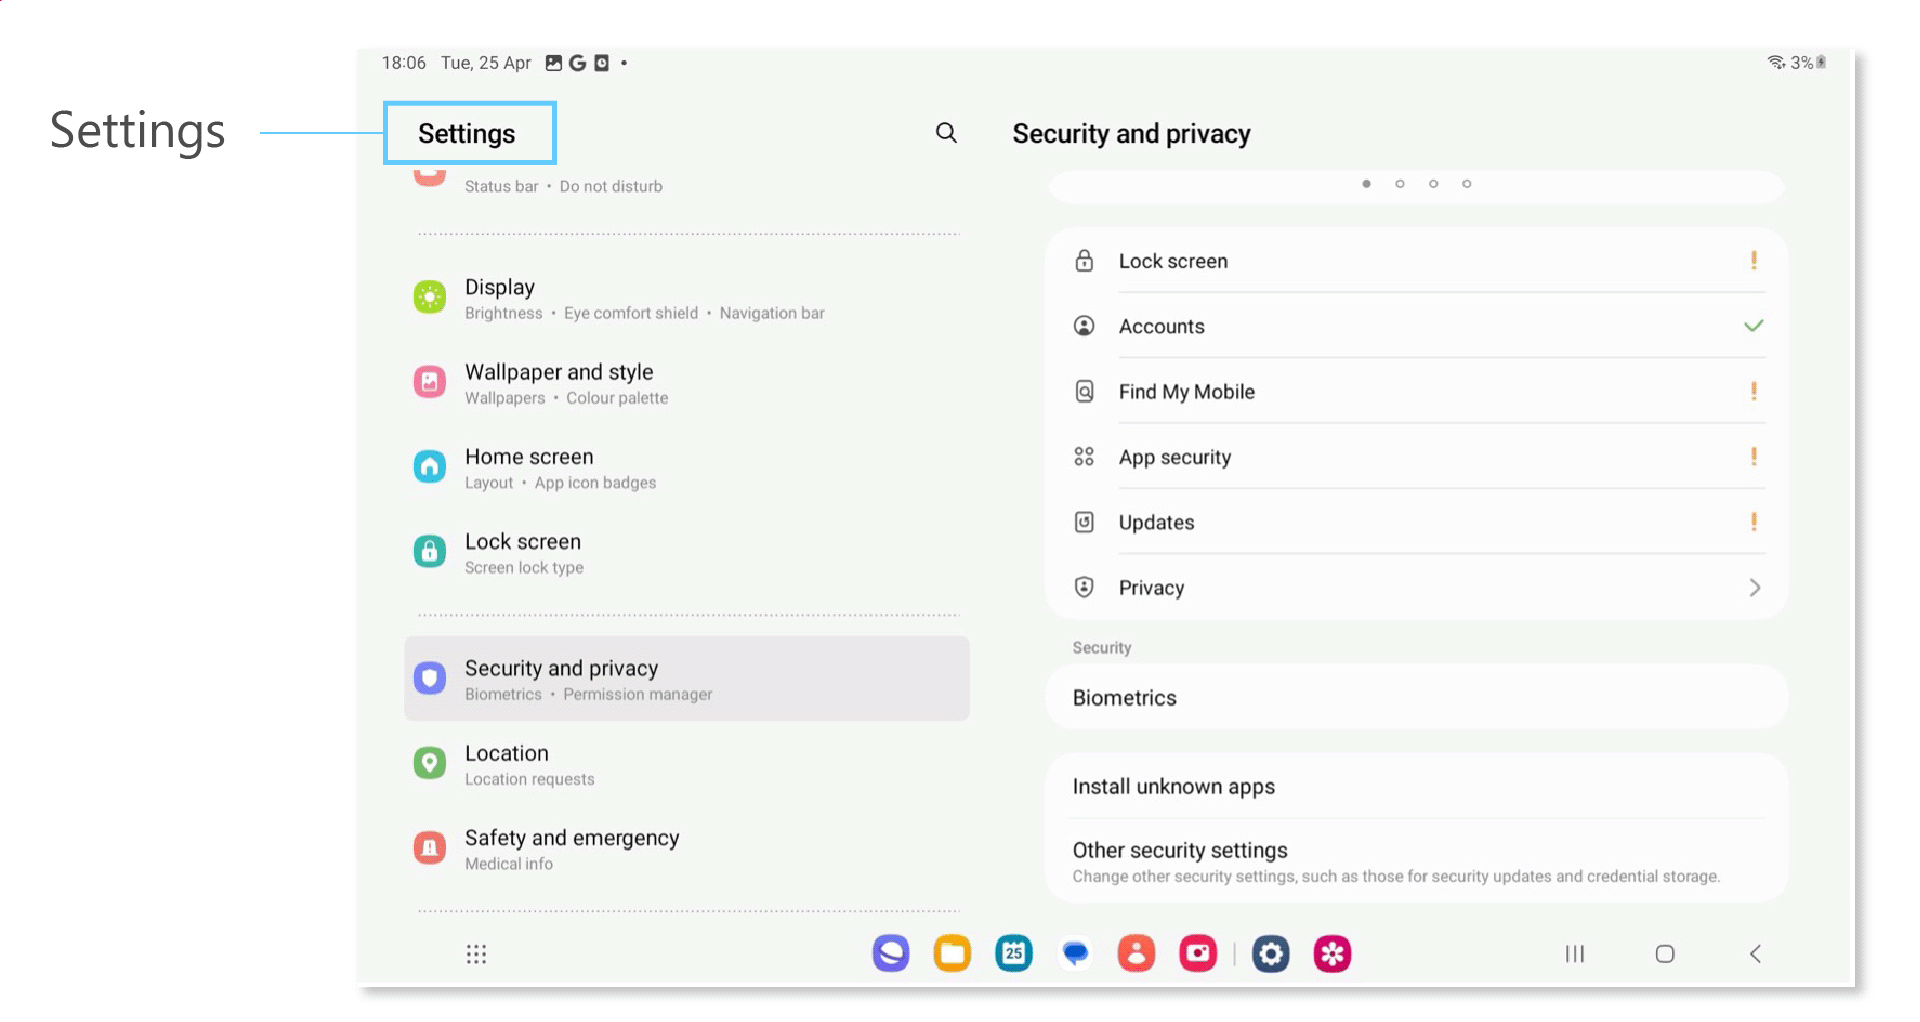Tap the 'Security and privacy' page title

tap(1131, 134)
